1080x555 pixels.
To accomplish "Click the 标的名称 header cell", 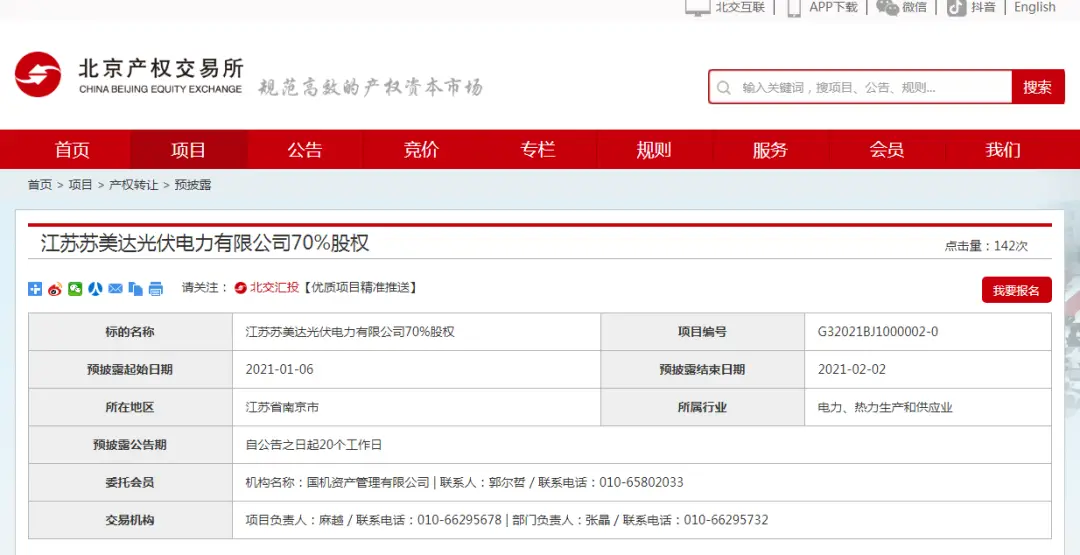I will 130,332.
